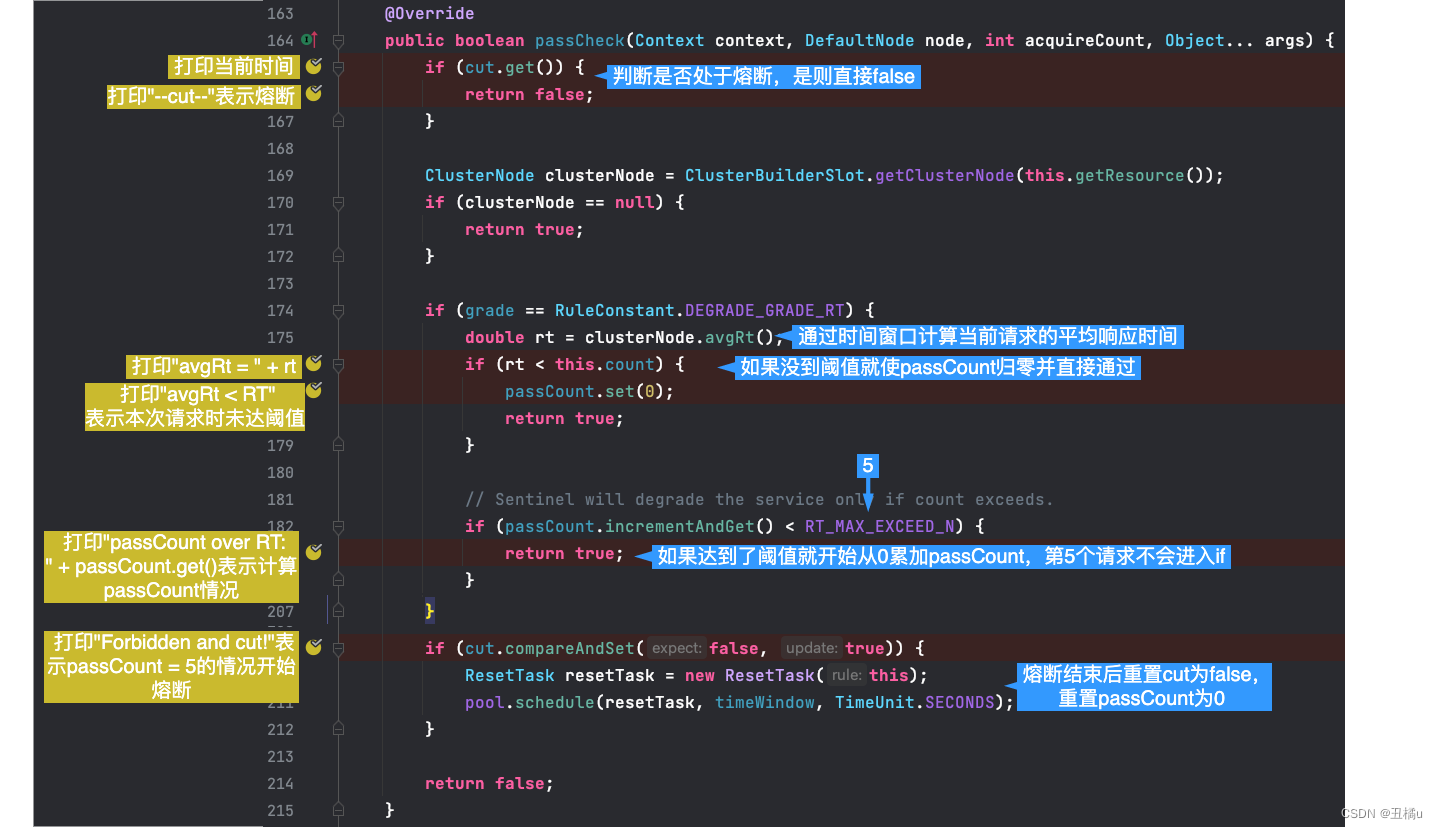Click the 'update:' inlay hint

coord(811,648)
